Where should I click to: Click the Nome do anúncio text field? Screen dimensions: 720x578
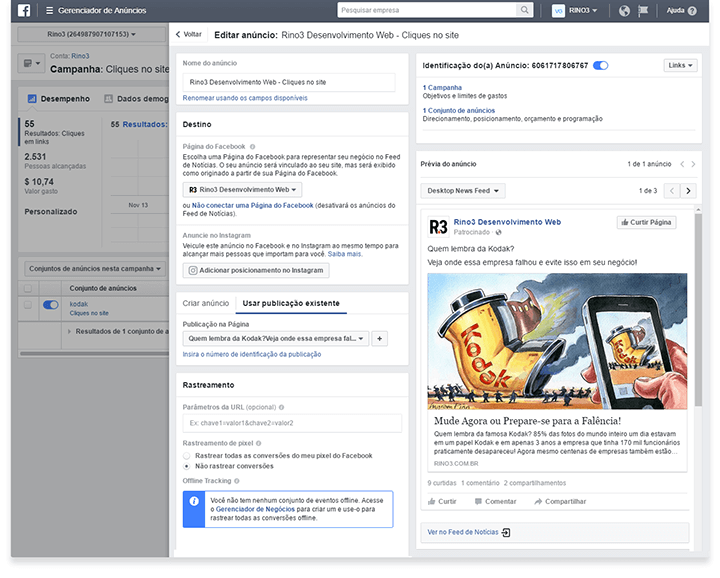pos(289,83)
